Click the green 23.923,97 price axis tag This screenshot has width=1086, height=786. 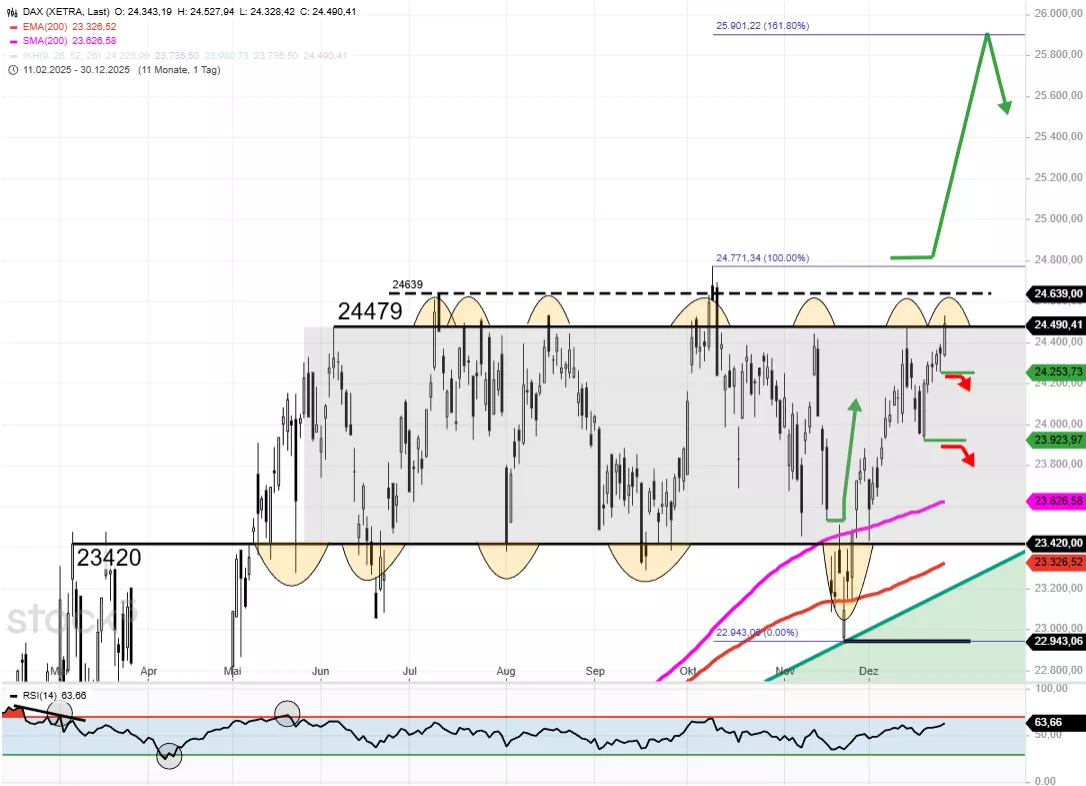1056,439
